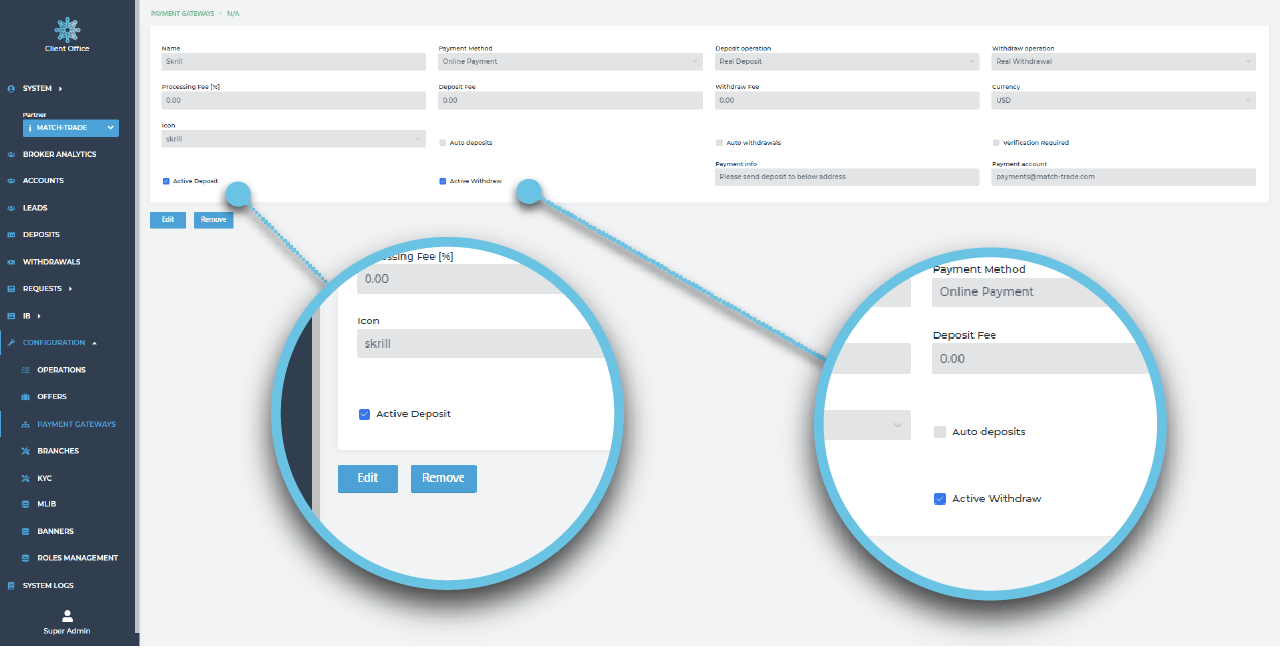Click the Deposits icon in sidebar
Screen dimensions: 1280x661
(11, 235)
